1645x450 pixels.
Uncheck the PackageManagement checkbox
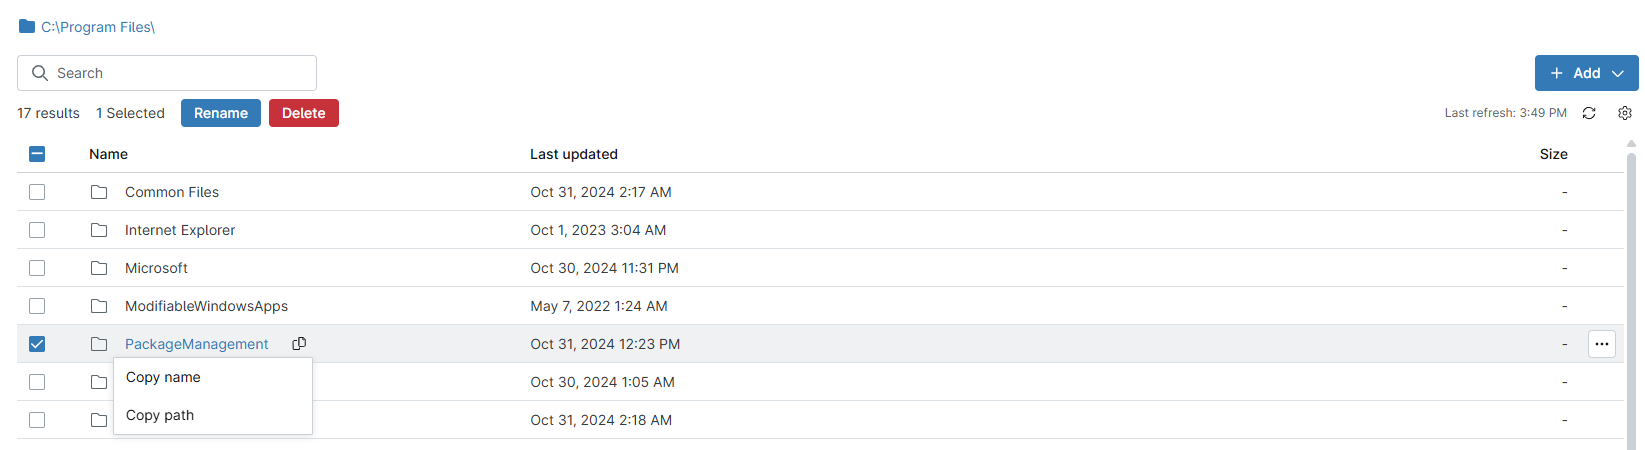pos(37,344)
